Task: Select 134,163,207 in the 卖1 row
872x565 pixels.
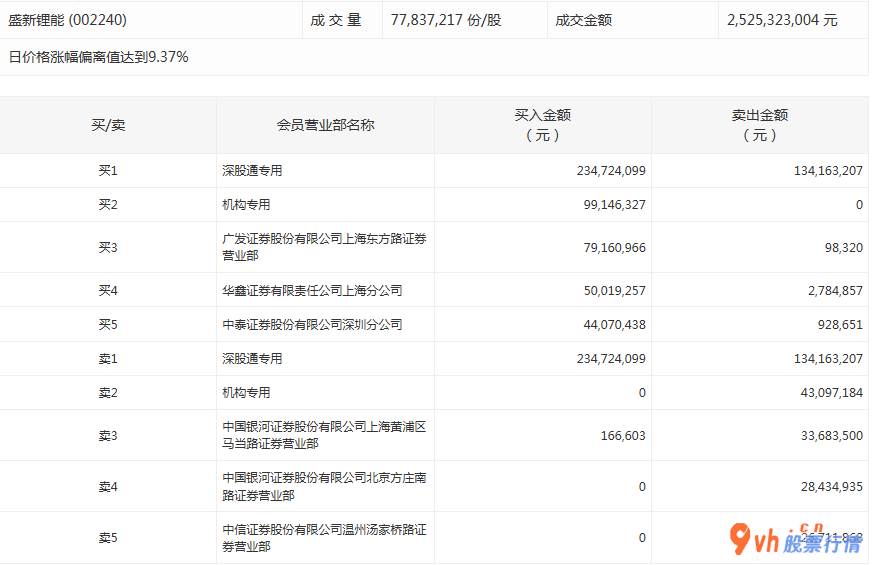Action: 828,359
